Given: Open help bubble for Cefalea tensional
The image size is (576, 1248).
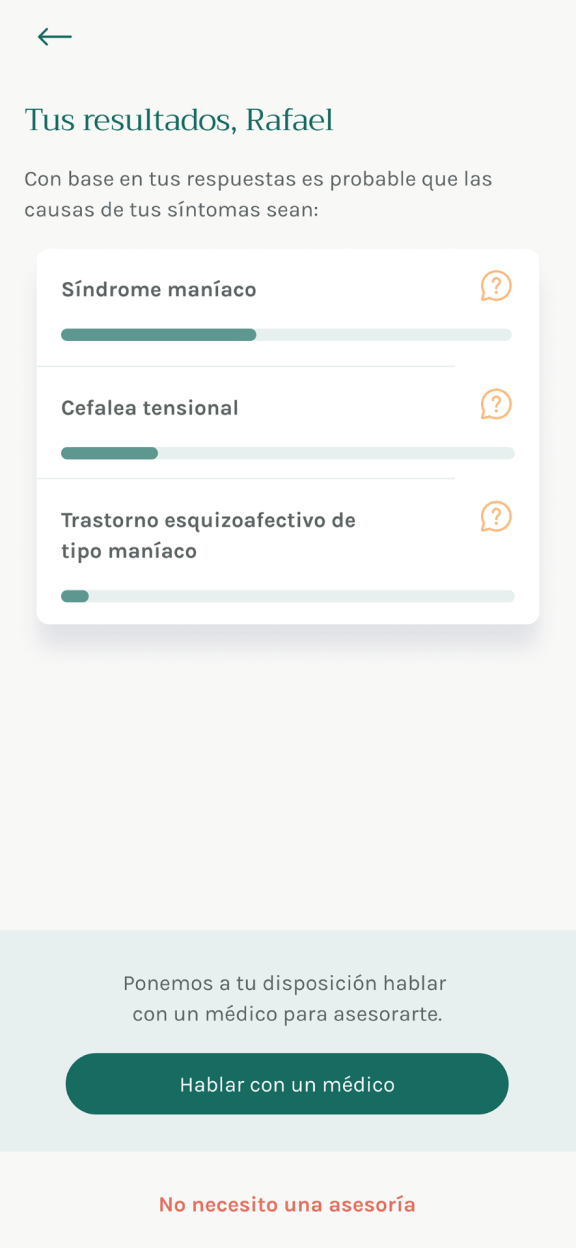Looking at the screenshot, I should (x=496, y=404).
